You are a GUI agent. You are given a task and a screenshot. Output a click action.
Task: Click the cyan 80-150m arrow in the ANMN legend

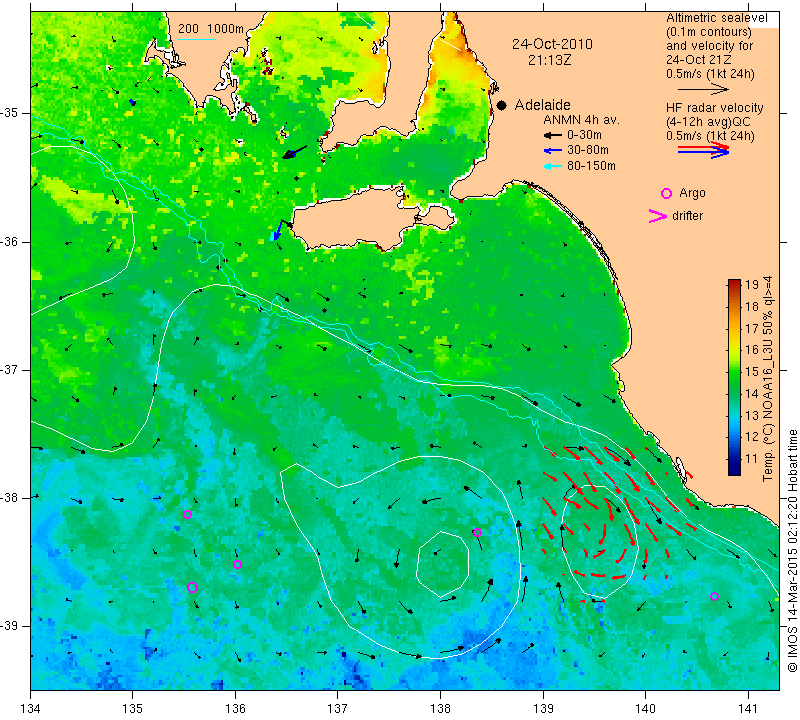pos(553,166)
